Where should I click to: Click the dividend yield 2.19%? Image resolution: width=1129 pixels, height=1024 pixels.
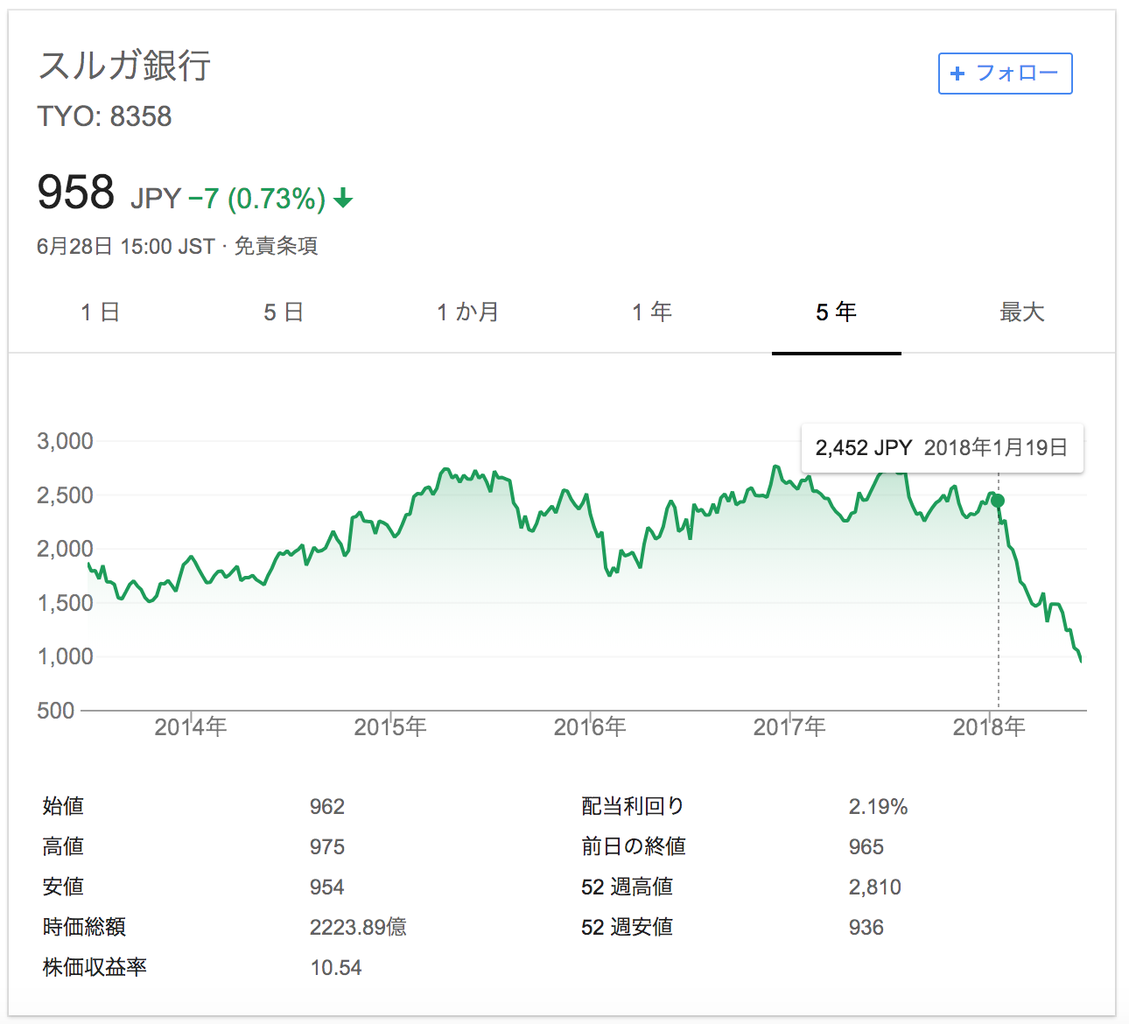click(878, 807)
